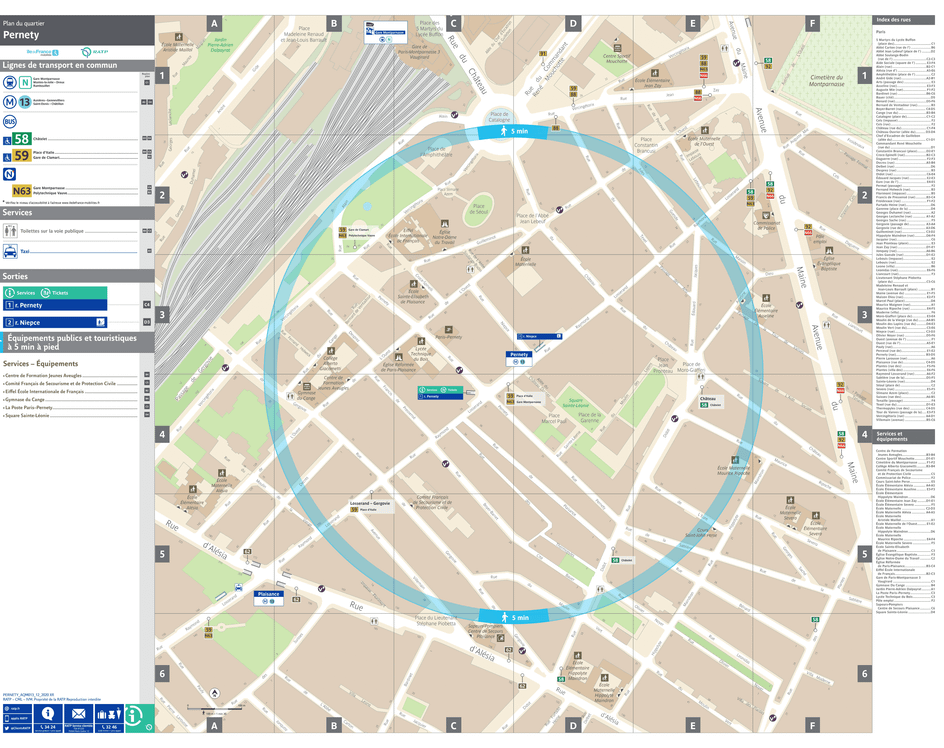Click the green accessibility info icon
Screen dimensions: 944x748
pyautogui.click(x=133, y=716)
